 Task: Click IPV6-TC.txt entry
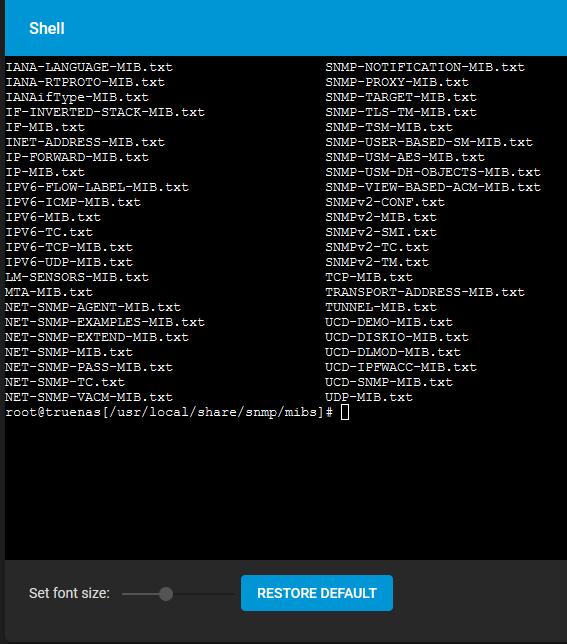coord(49,232)
